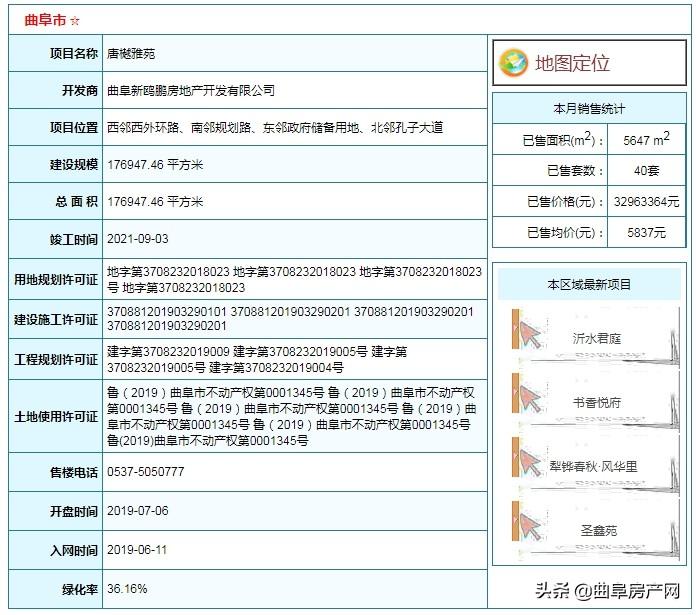Click average price value 5837元
Viewport: 696px width, 615px height.
pos(647,233)
